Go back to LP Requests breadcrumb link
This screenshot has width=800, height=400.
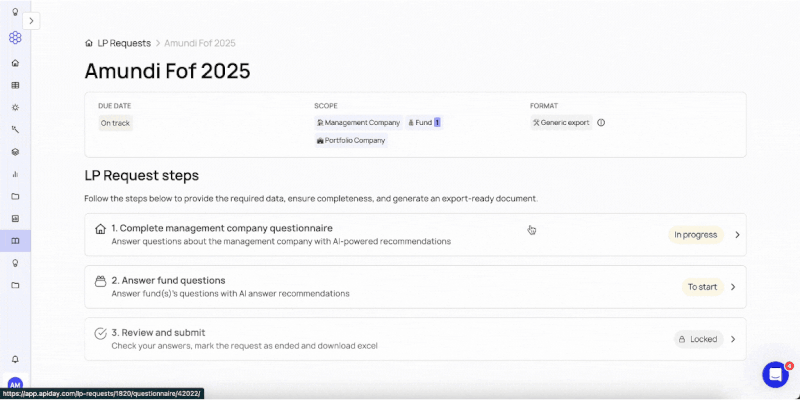[x=124, y=43]
